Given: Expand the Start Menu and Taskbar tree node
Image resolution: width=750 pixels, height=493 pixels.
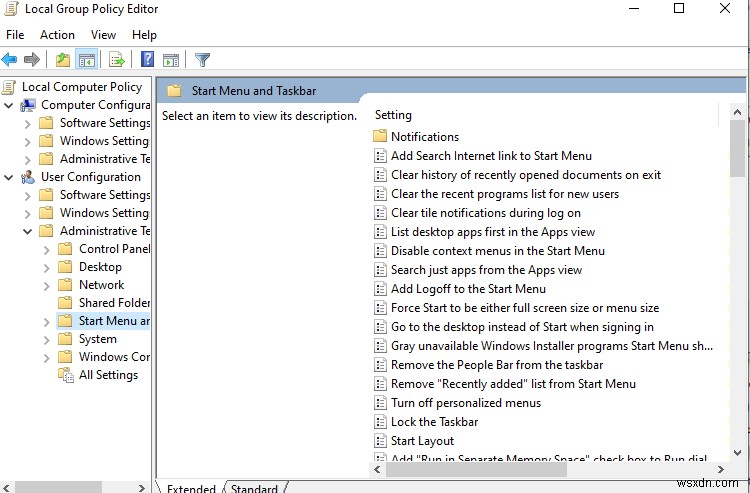Looking at the screenshot, I should tap(47, 321).
